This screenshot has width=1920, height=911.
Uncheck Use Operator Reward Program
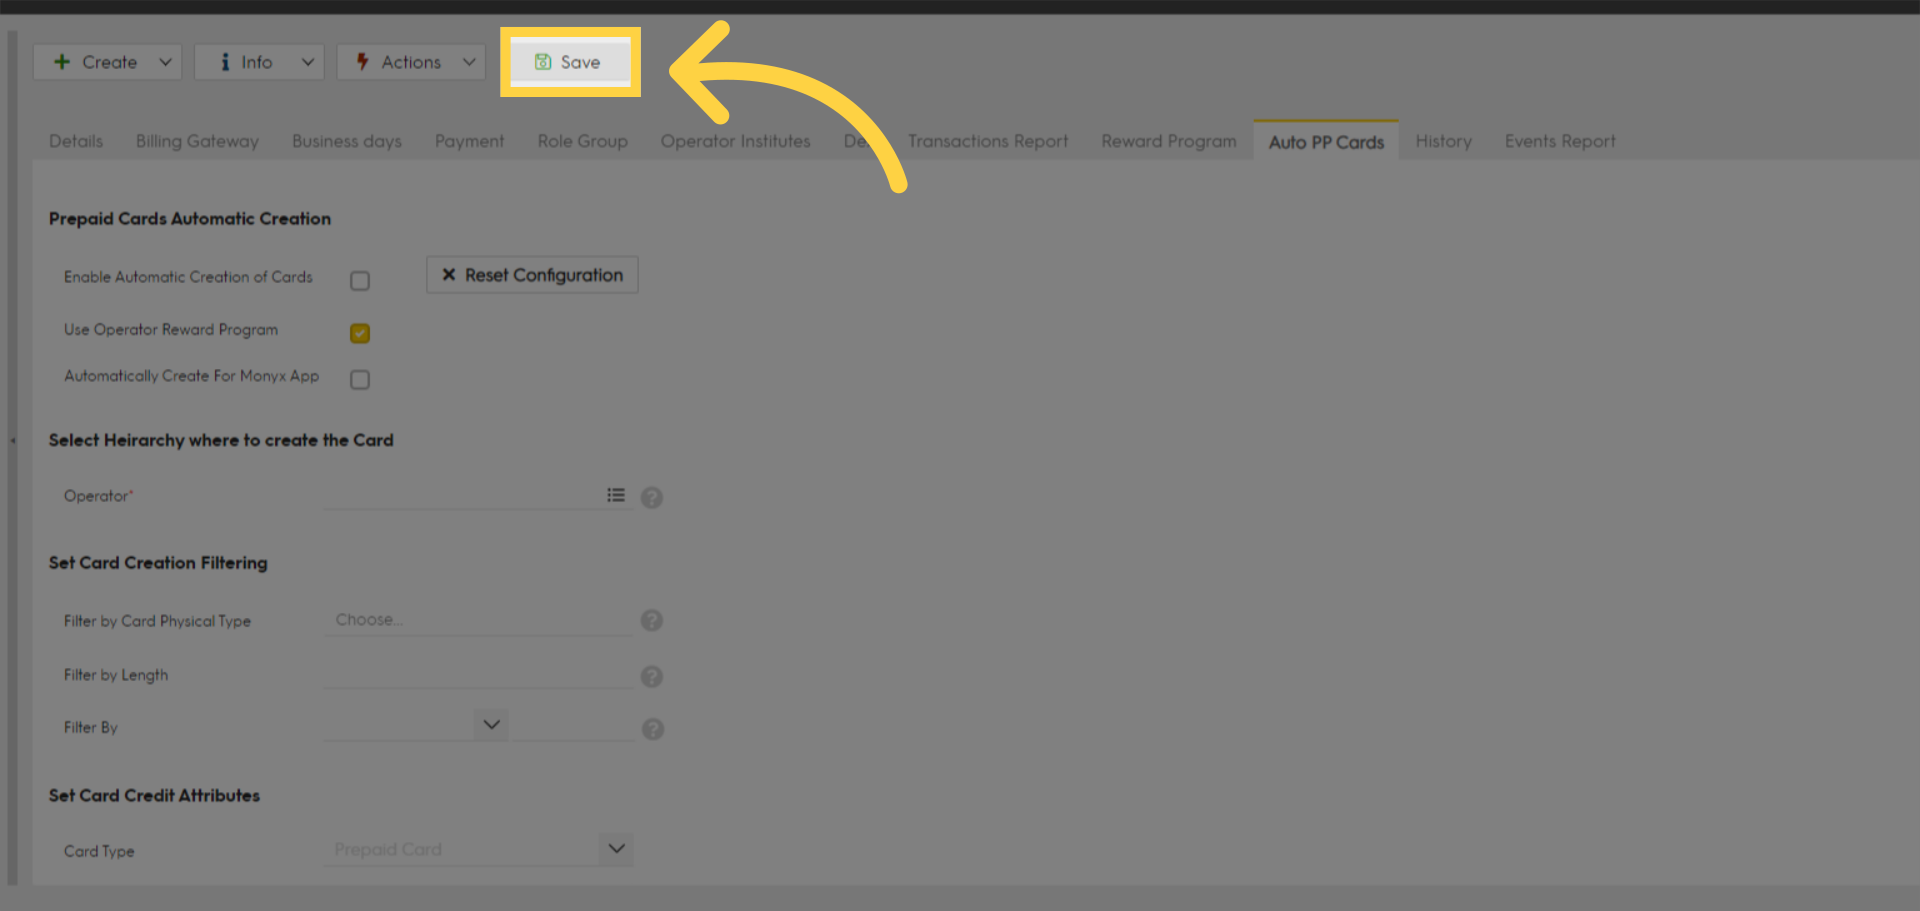(360, 333)
